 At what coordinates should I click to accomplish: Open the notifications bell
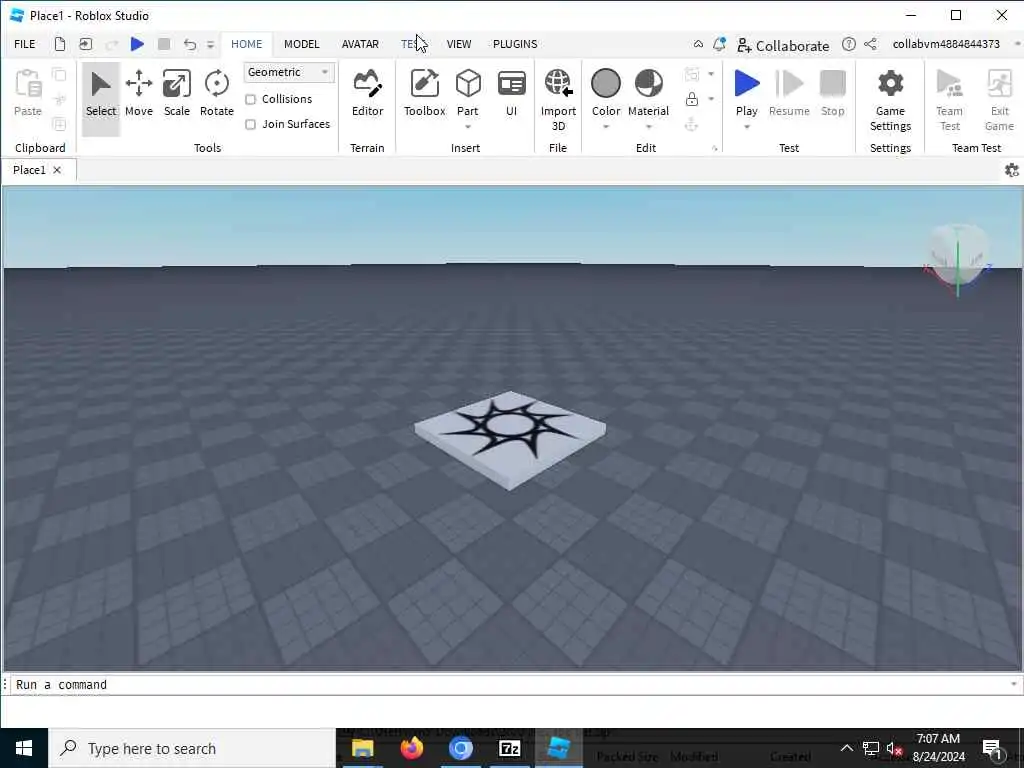tap(719, 44)
